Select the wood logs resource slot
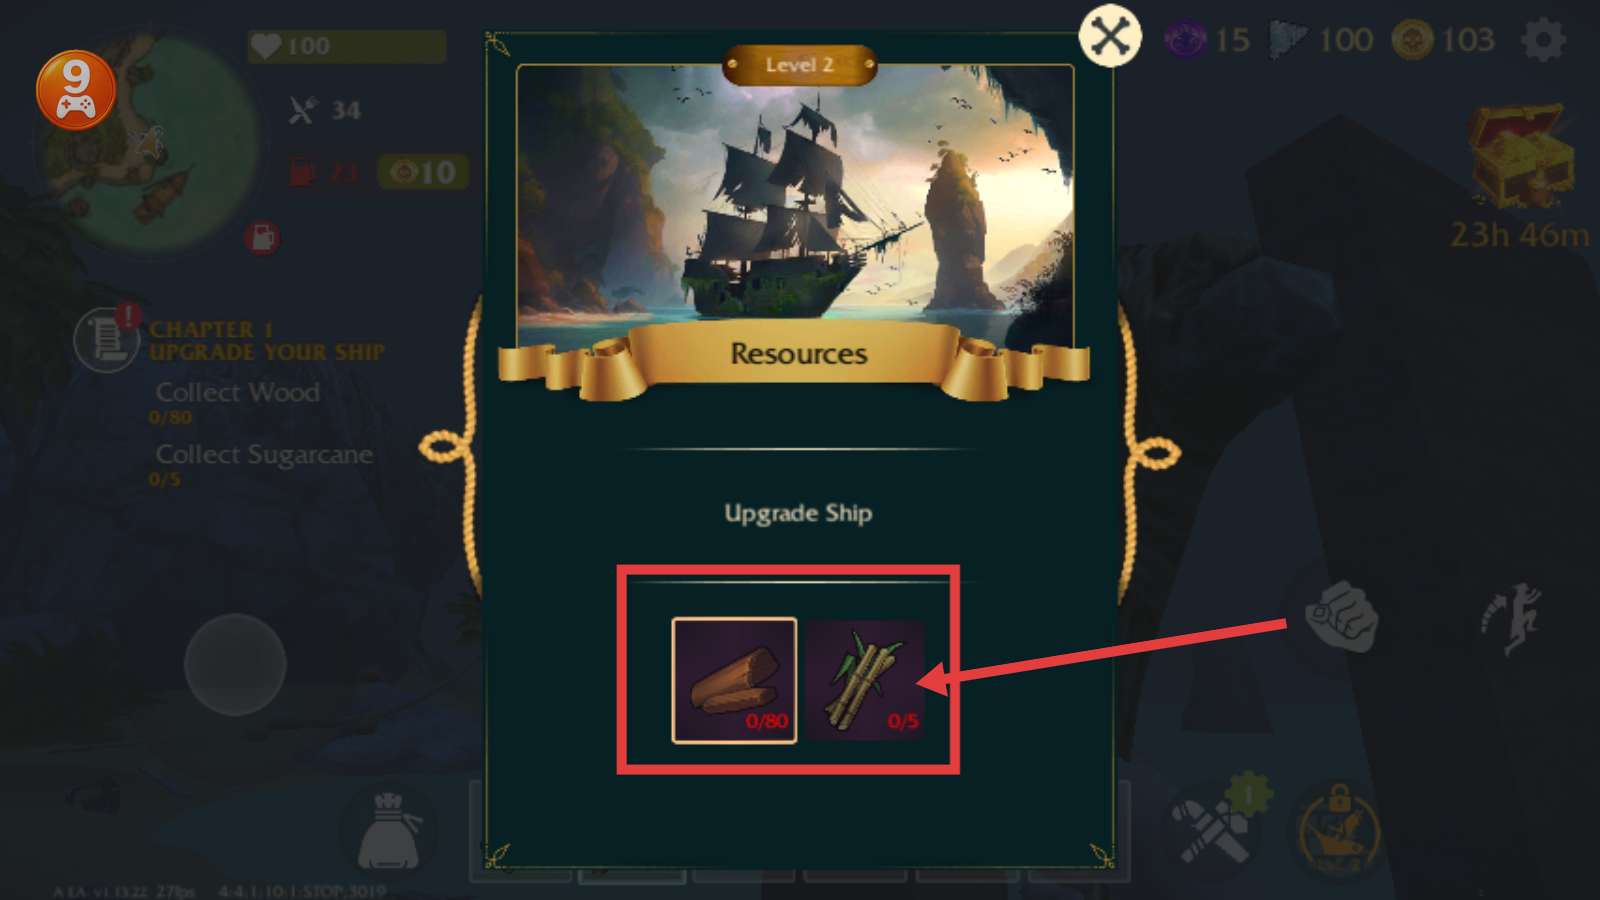 [734, 680]
